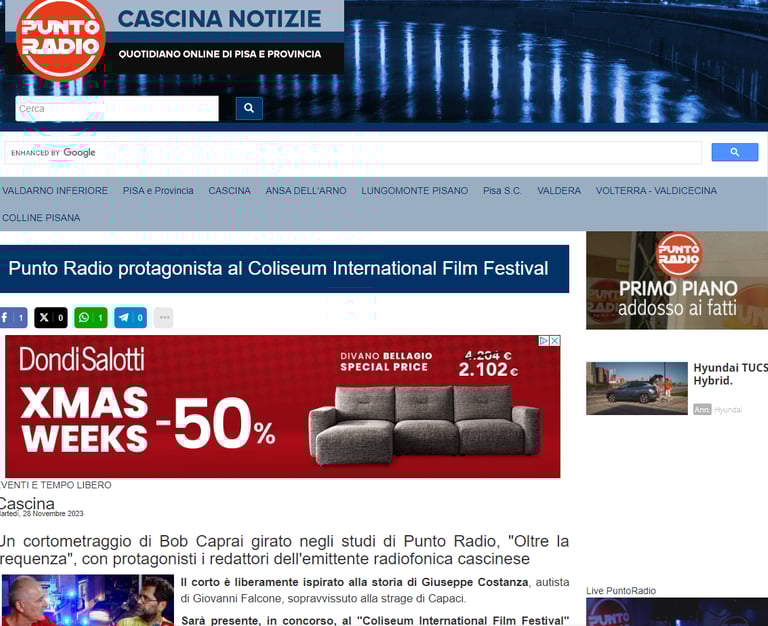Open CASCINA section

point(229,191)
